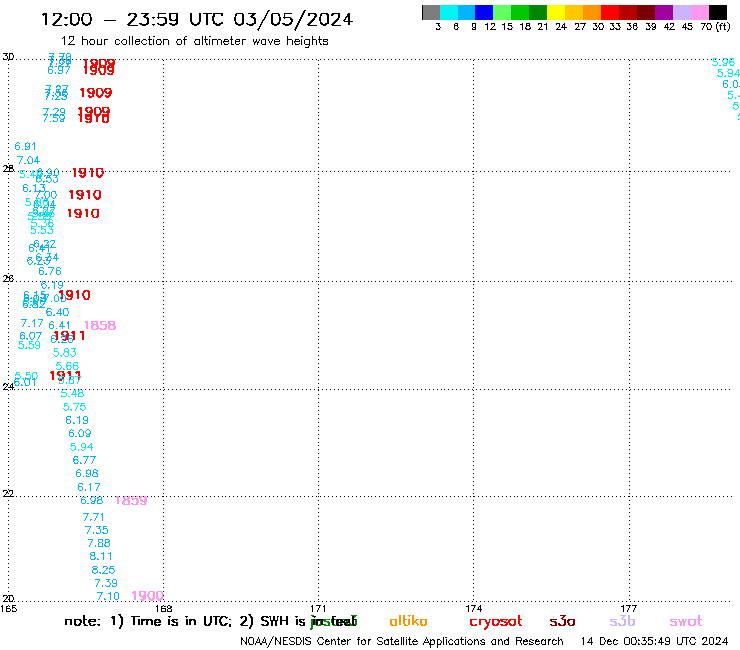Click the 171 longitude axis label
Screen dimensions: 740x650
coord(318,608)
